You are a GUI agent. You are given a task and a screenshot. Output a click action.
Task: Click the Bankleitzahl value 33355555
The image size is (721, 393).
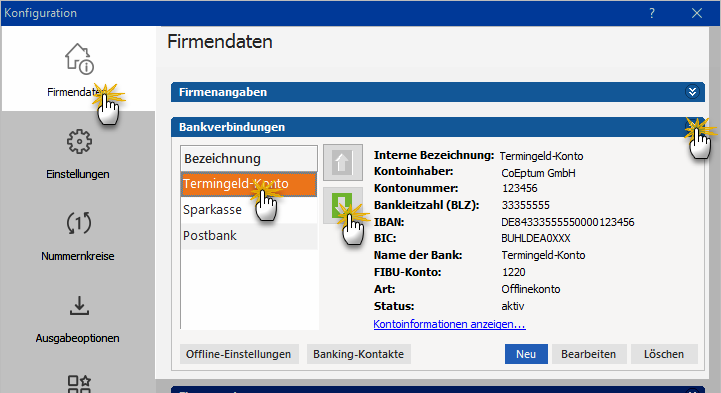tap(526, 205)
